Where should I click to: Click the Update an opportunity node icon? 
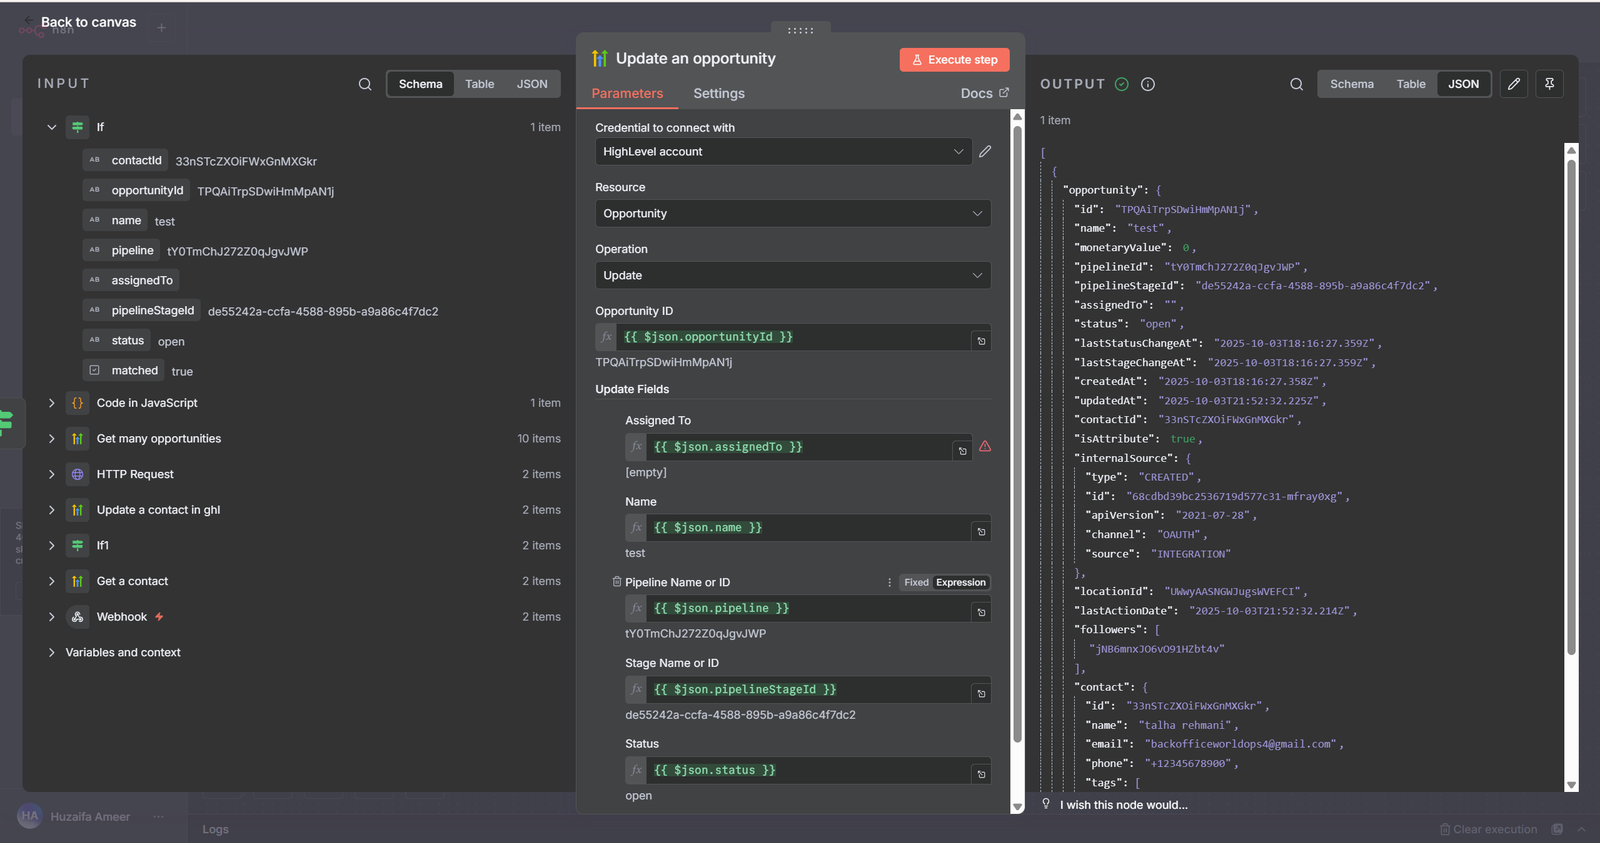tap(600, 58)
